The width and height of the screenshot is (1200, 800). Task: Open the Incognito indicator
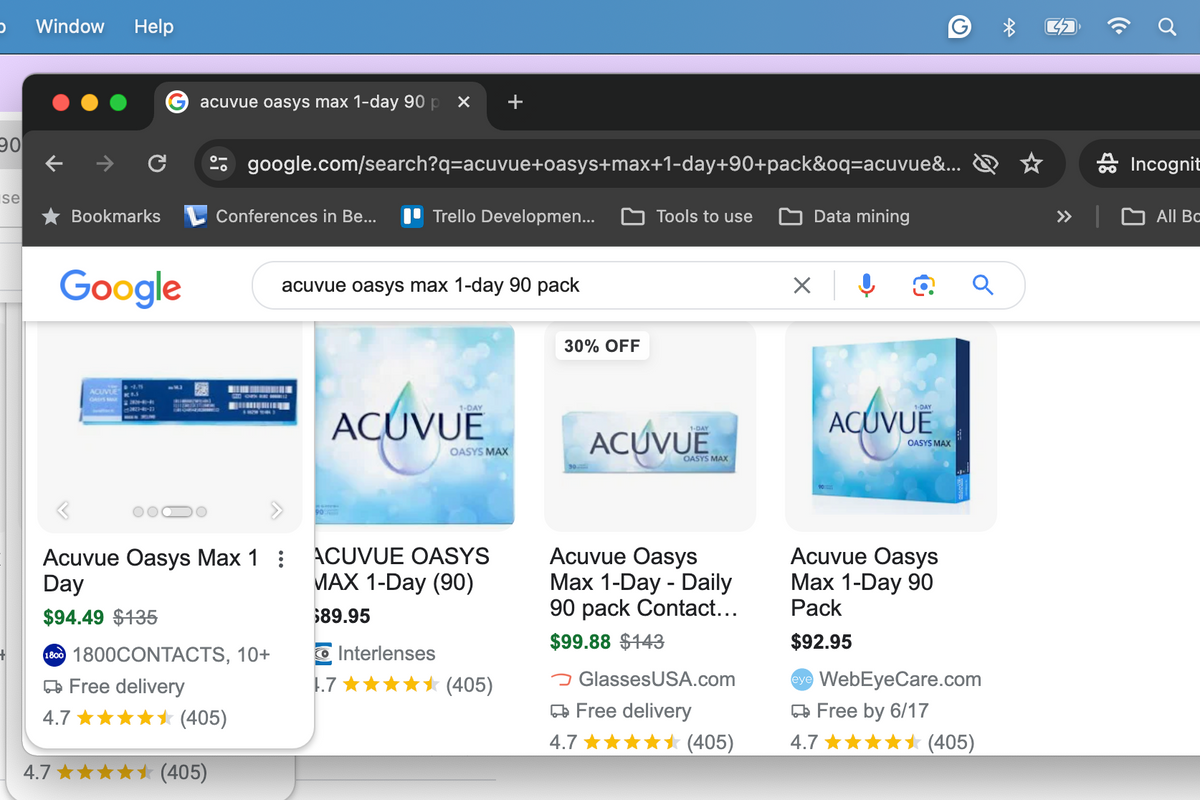click(x=1145, y=164)
